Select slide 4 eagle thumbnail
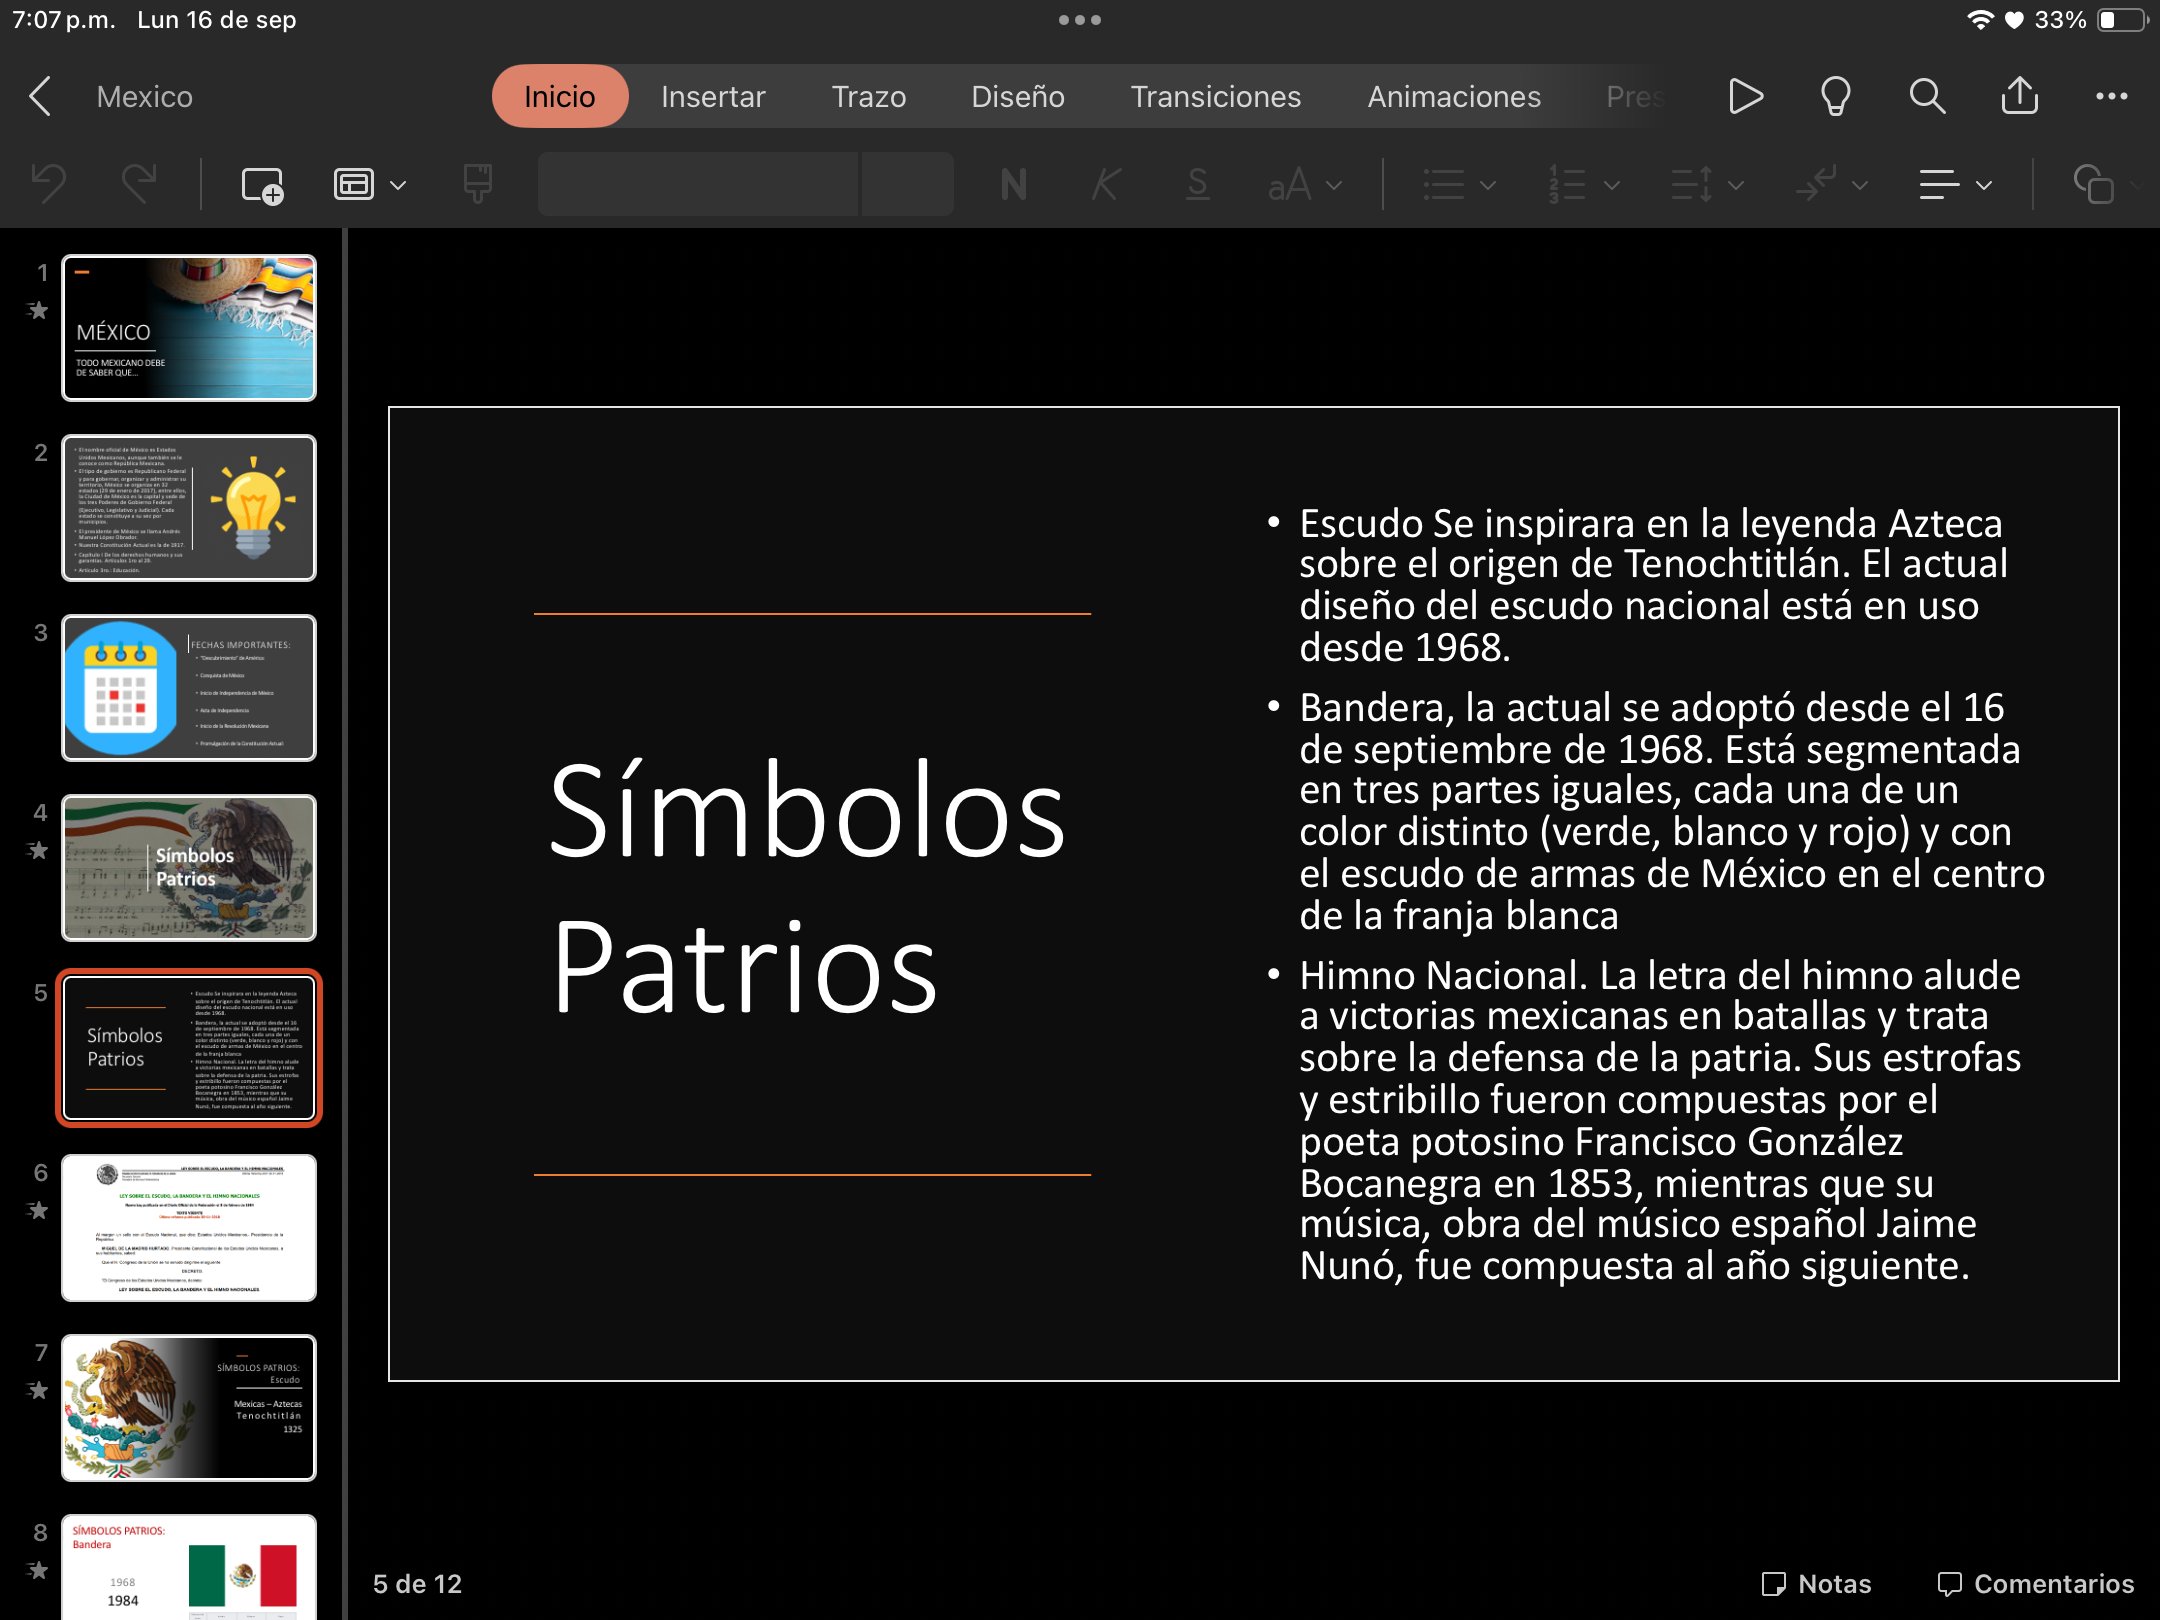This screenshot has width=2160, height=1620. (x=189, y=868)
